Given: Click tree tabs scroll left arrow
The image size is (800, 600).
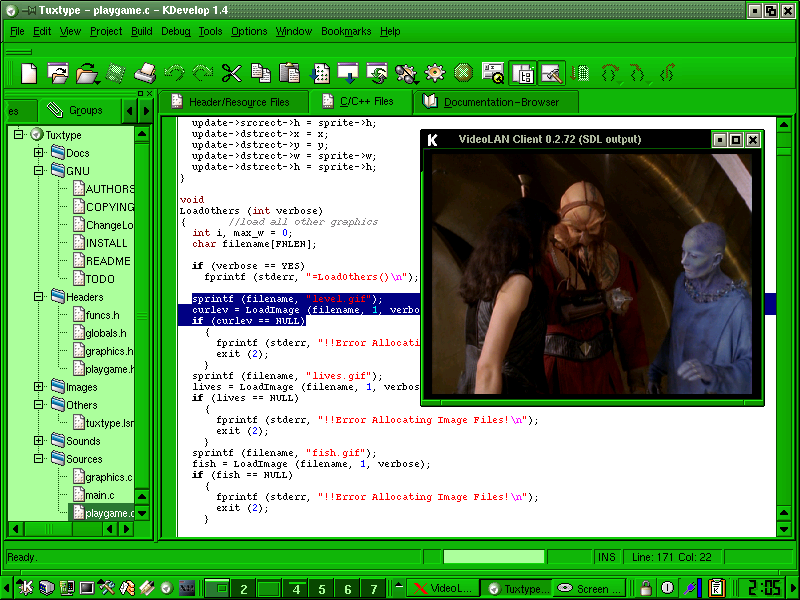Looking at the screenshot, I should pos(130,111).
